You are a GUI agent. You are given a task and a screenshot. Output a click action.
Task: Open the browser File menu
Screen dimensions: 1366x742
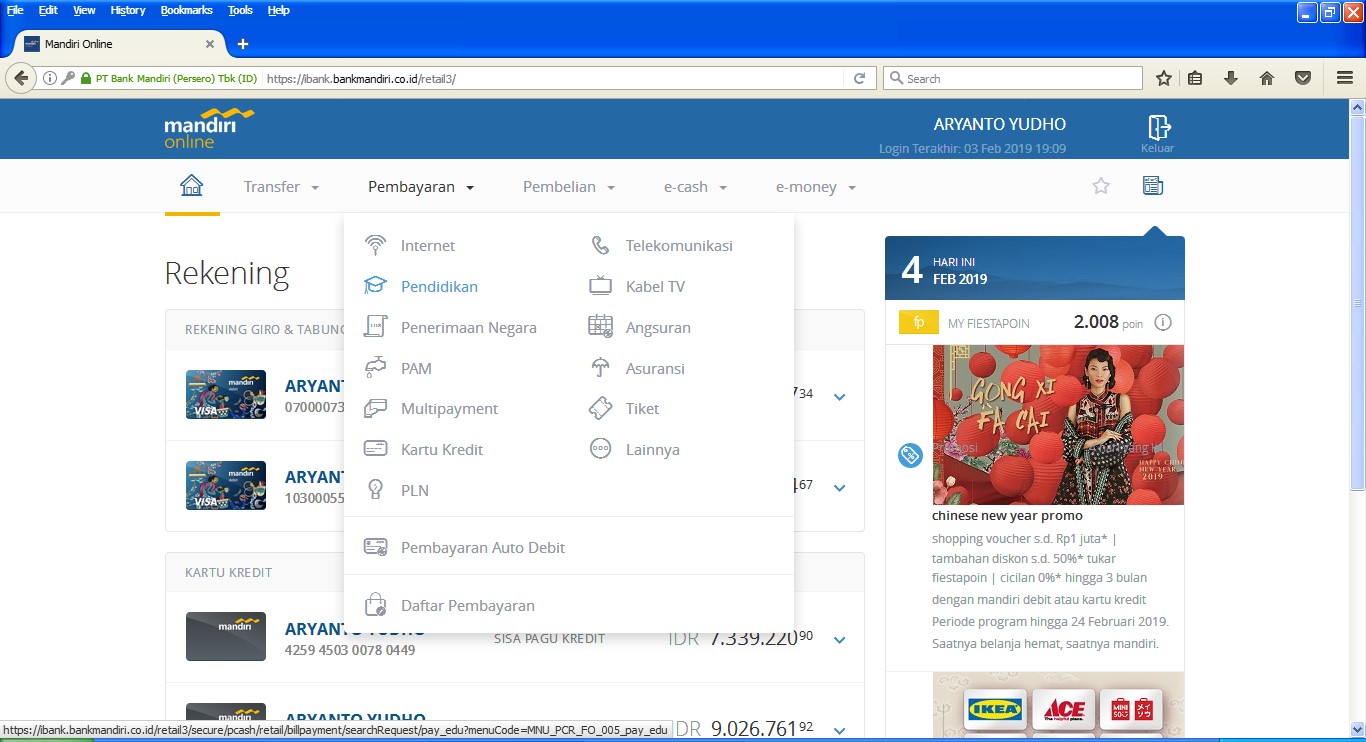coord(15,10)
